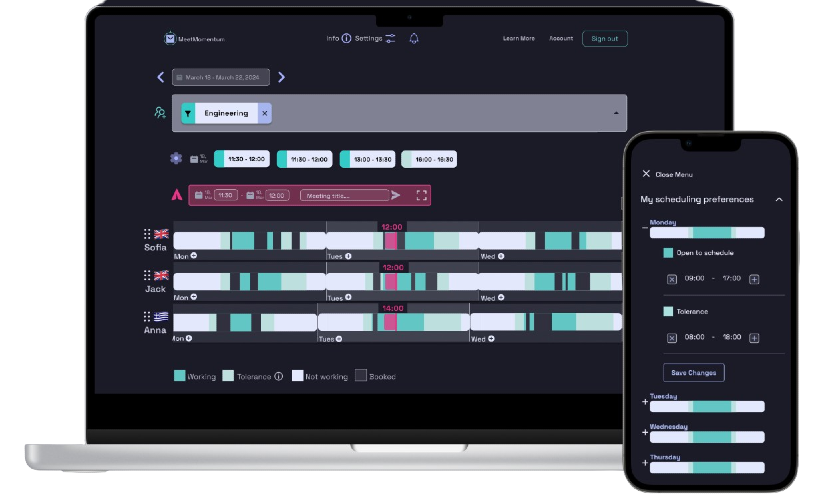Edit the 12:00 end time field
The width and height of the screenshot is (816, 500).
277,196
